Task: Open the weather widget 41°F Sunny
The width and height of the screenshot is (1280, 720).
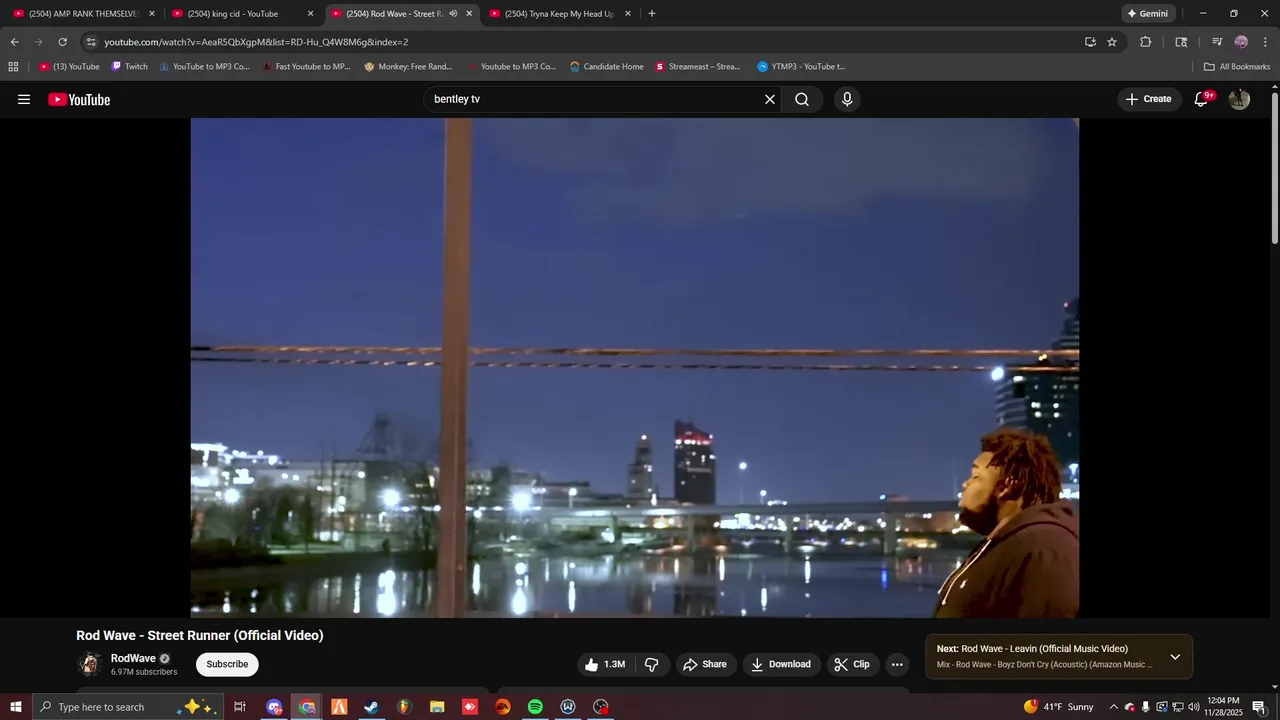Action: [1059, 707]
